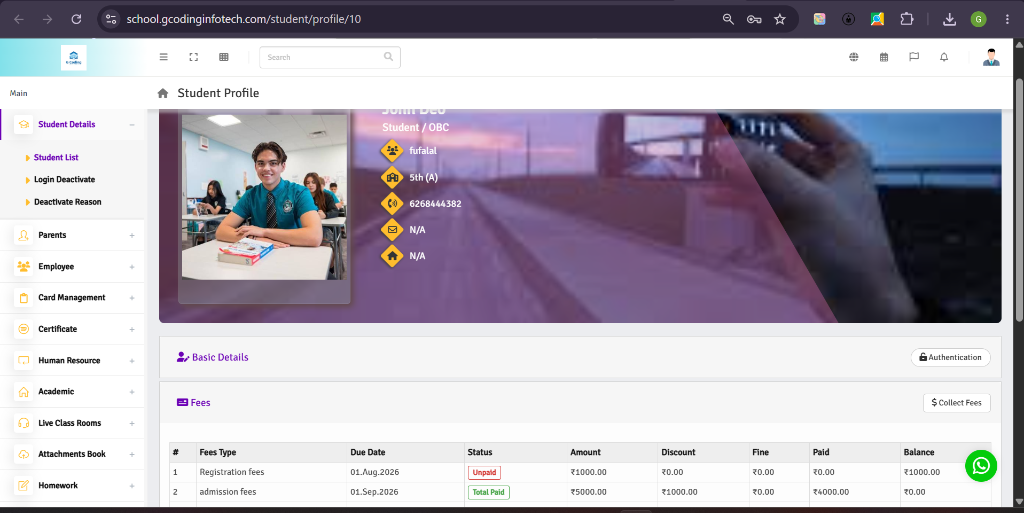Expand the Human Resource menu
Screen dimensions: 1024x513
tap(72, 360)
